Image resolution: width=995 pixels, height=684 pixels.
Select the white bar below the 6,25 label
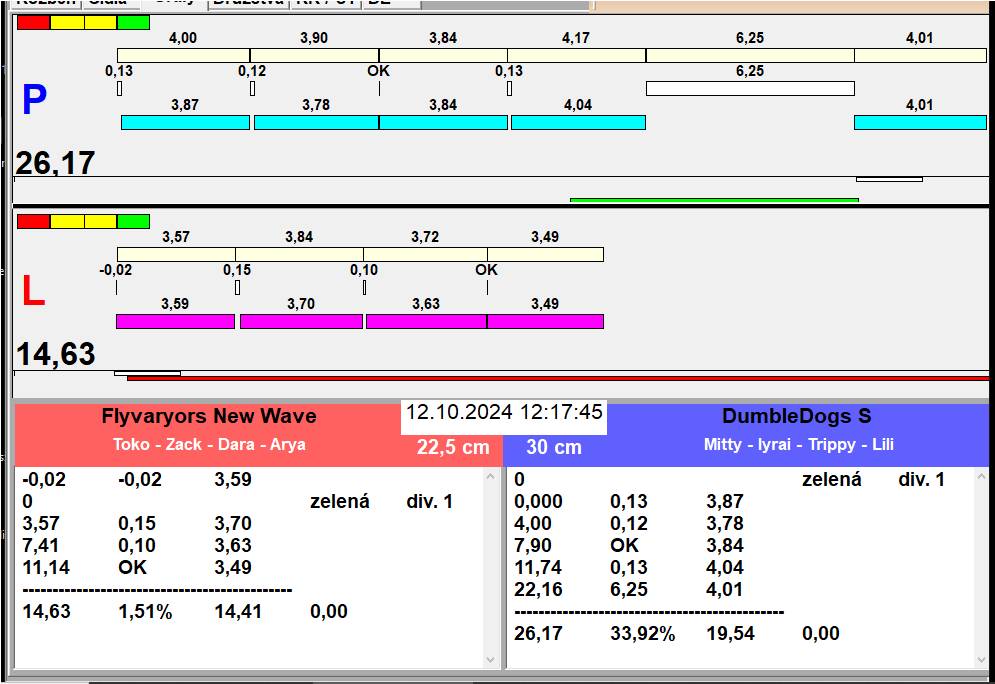[x=750, y=88]
